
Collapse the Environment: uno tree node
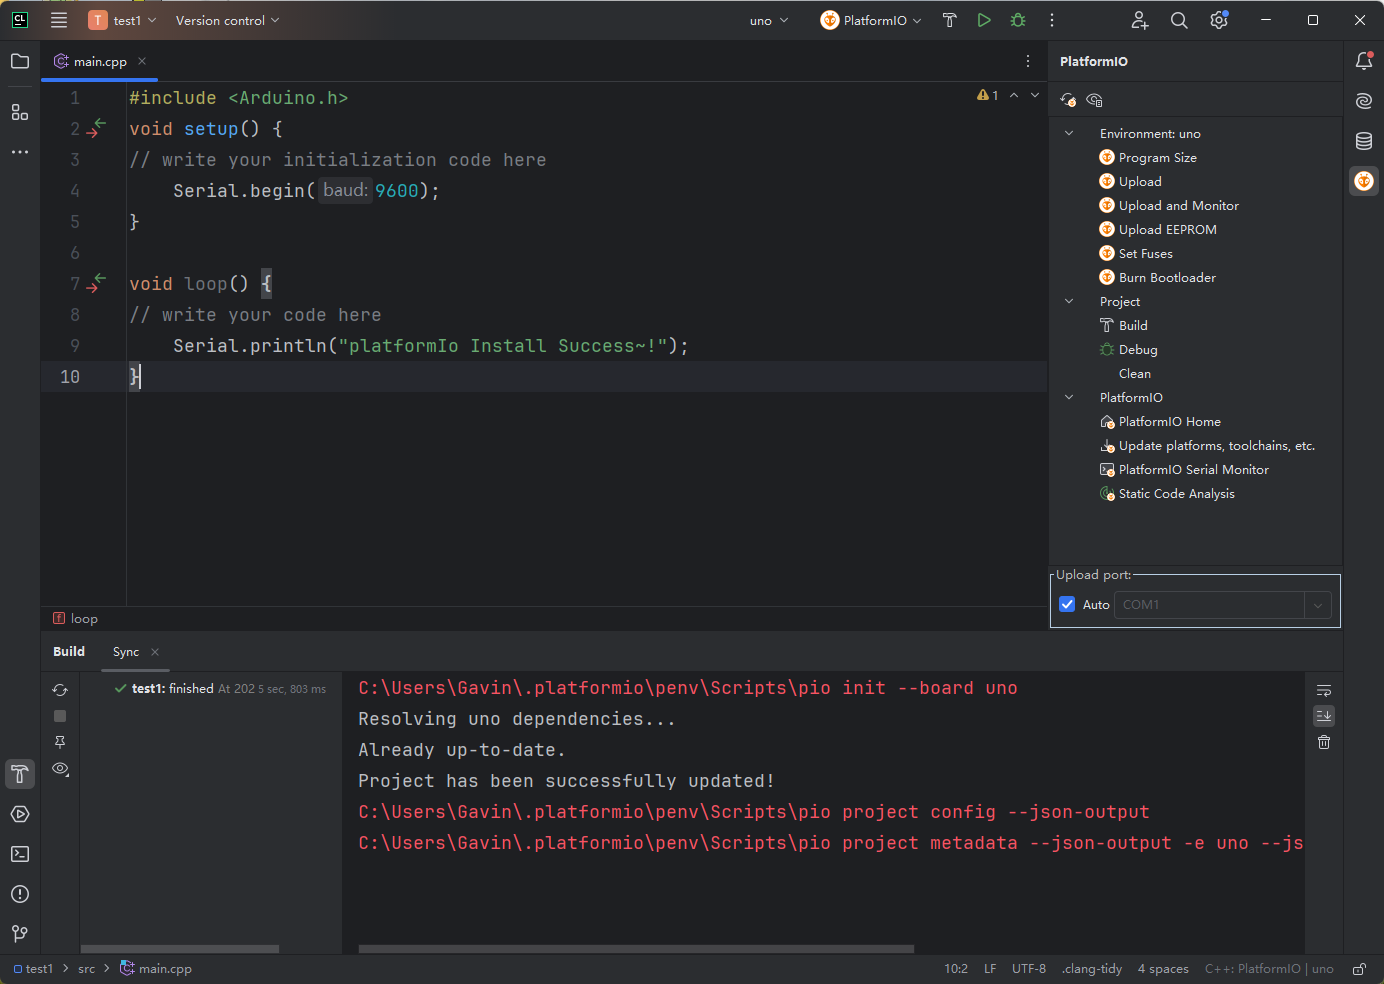1069,133
